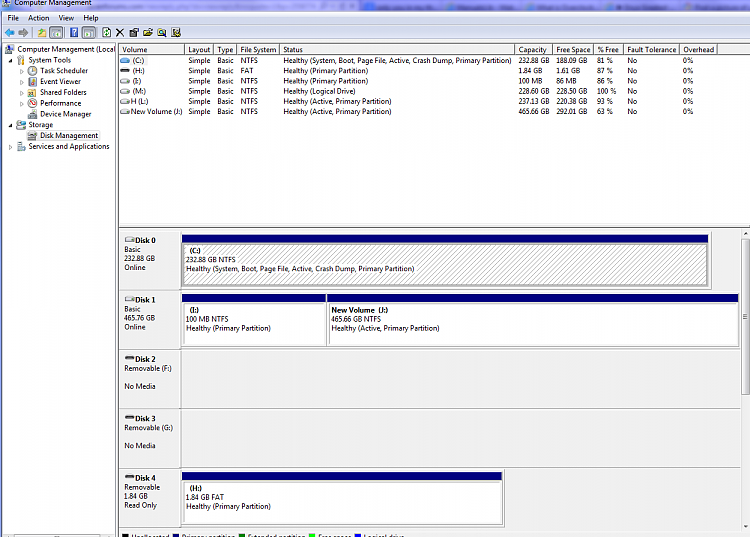Click the scrollbar up arrow in disk pane
Image resolution: width=750 pixels, height=537 pixels.
(x=745, y=234)
